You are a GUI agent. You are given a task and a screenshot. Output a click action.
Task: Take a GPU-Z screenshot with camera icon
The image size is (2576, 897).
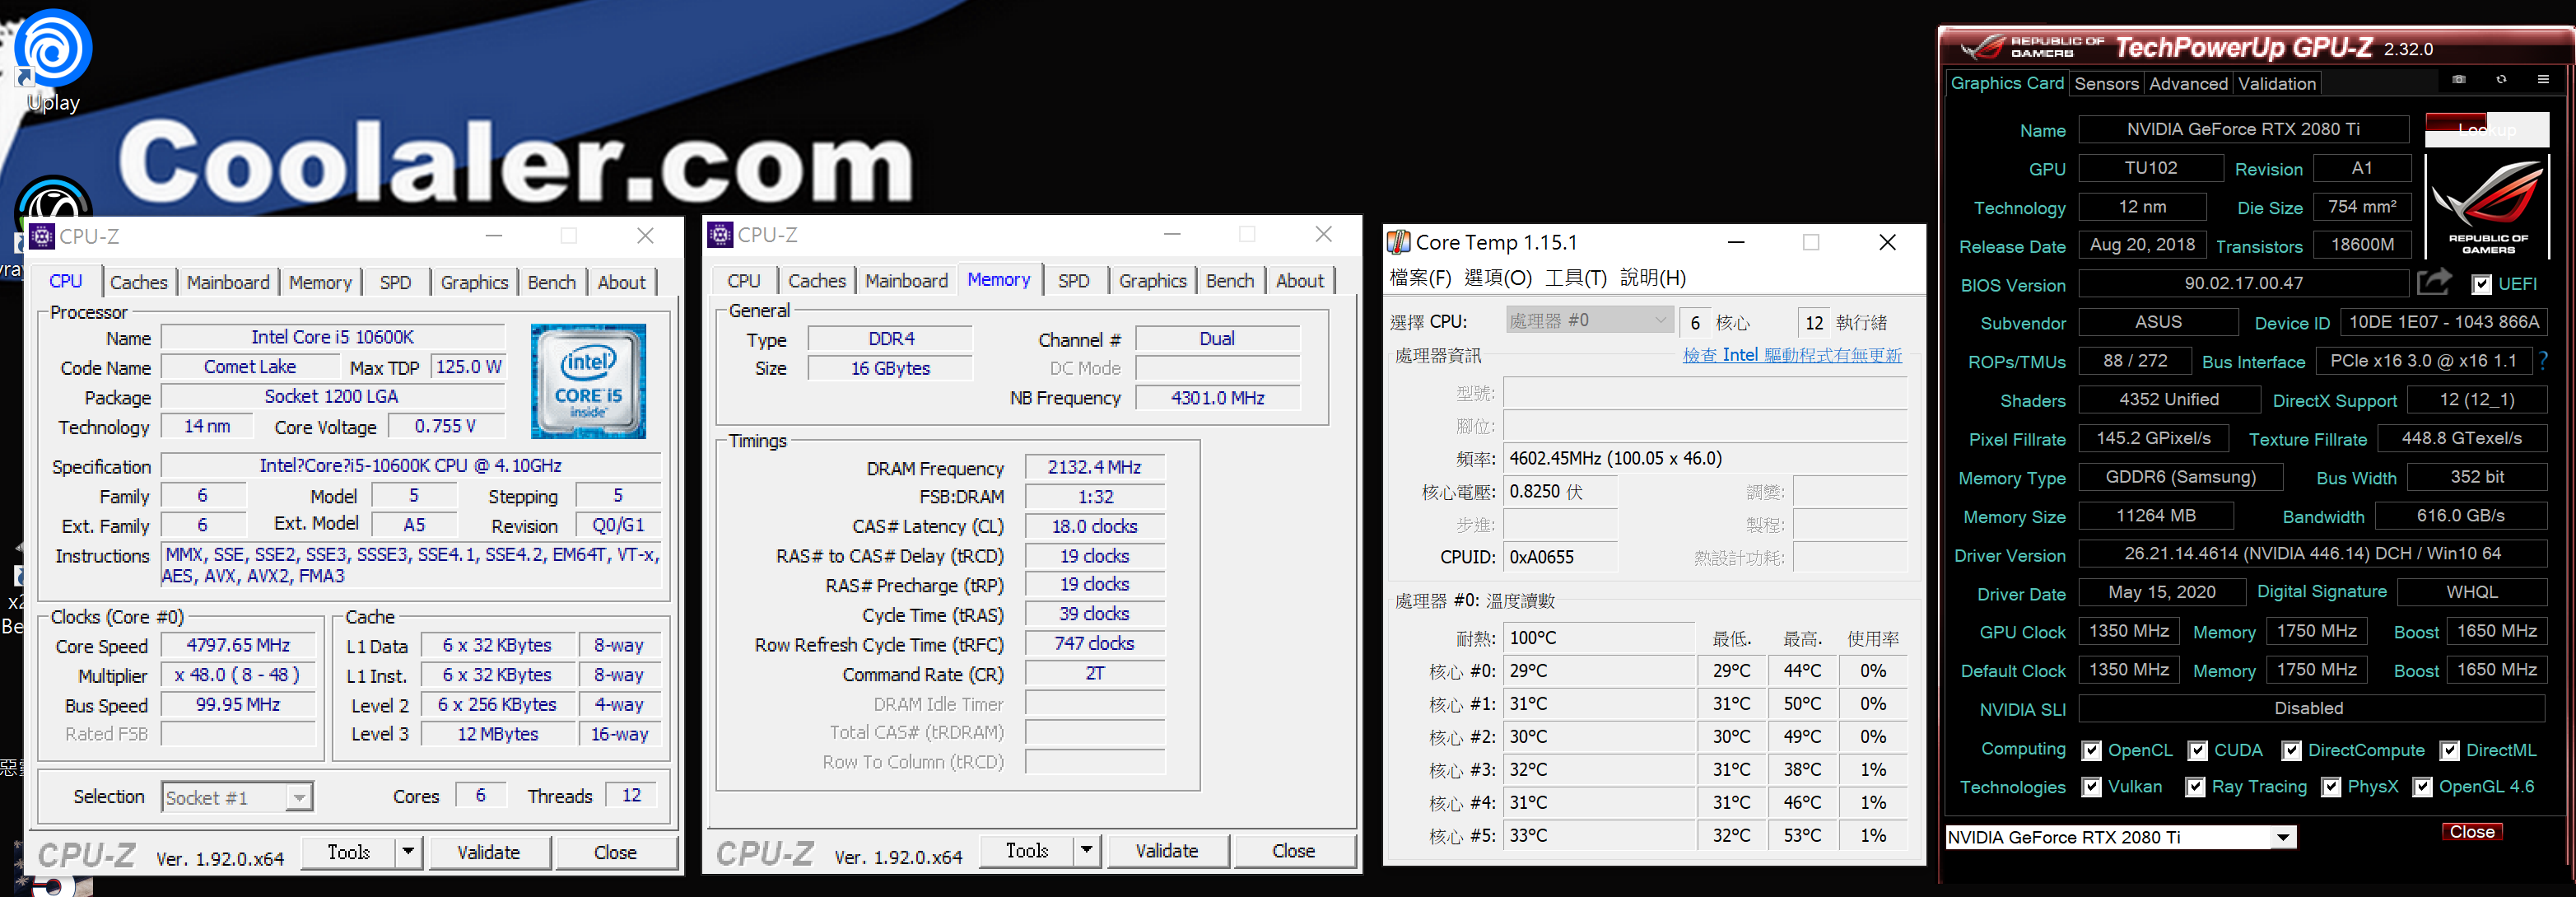(2459, 80)
